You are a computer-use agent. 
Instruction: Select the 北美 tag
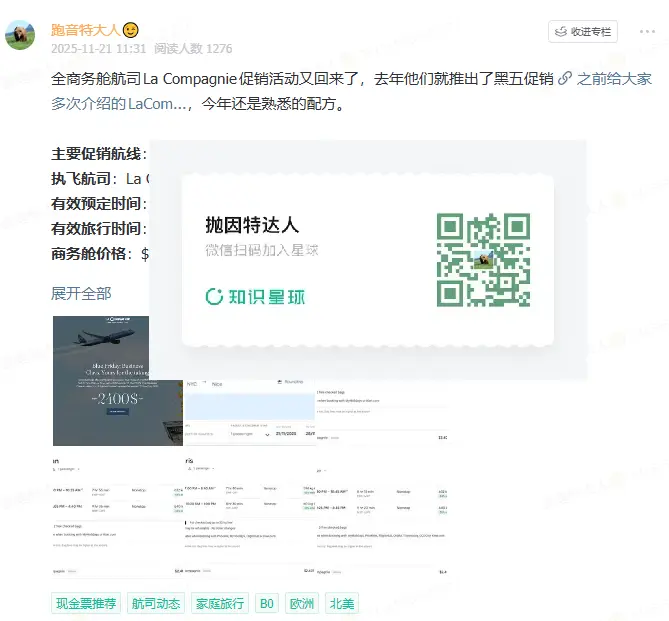tap(342, 603)
